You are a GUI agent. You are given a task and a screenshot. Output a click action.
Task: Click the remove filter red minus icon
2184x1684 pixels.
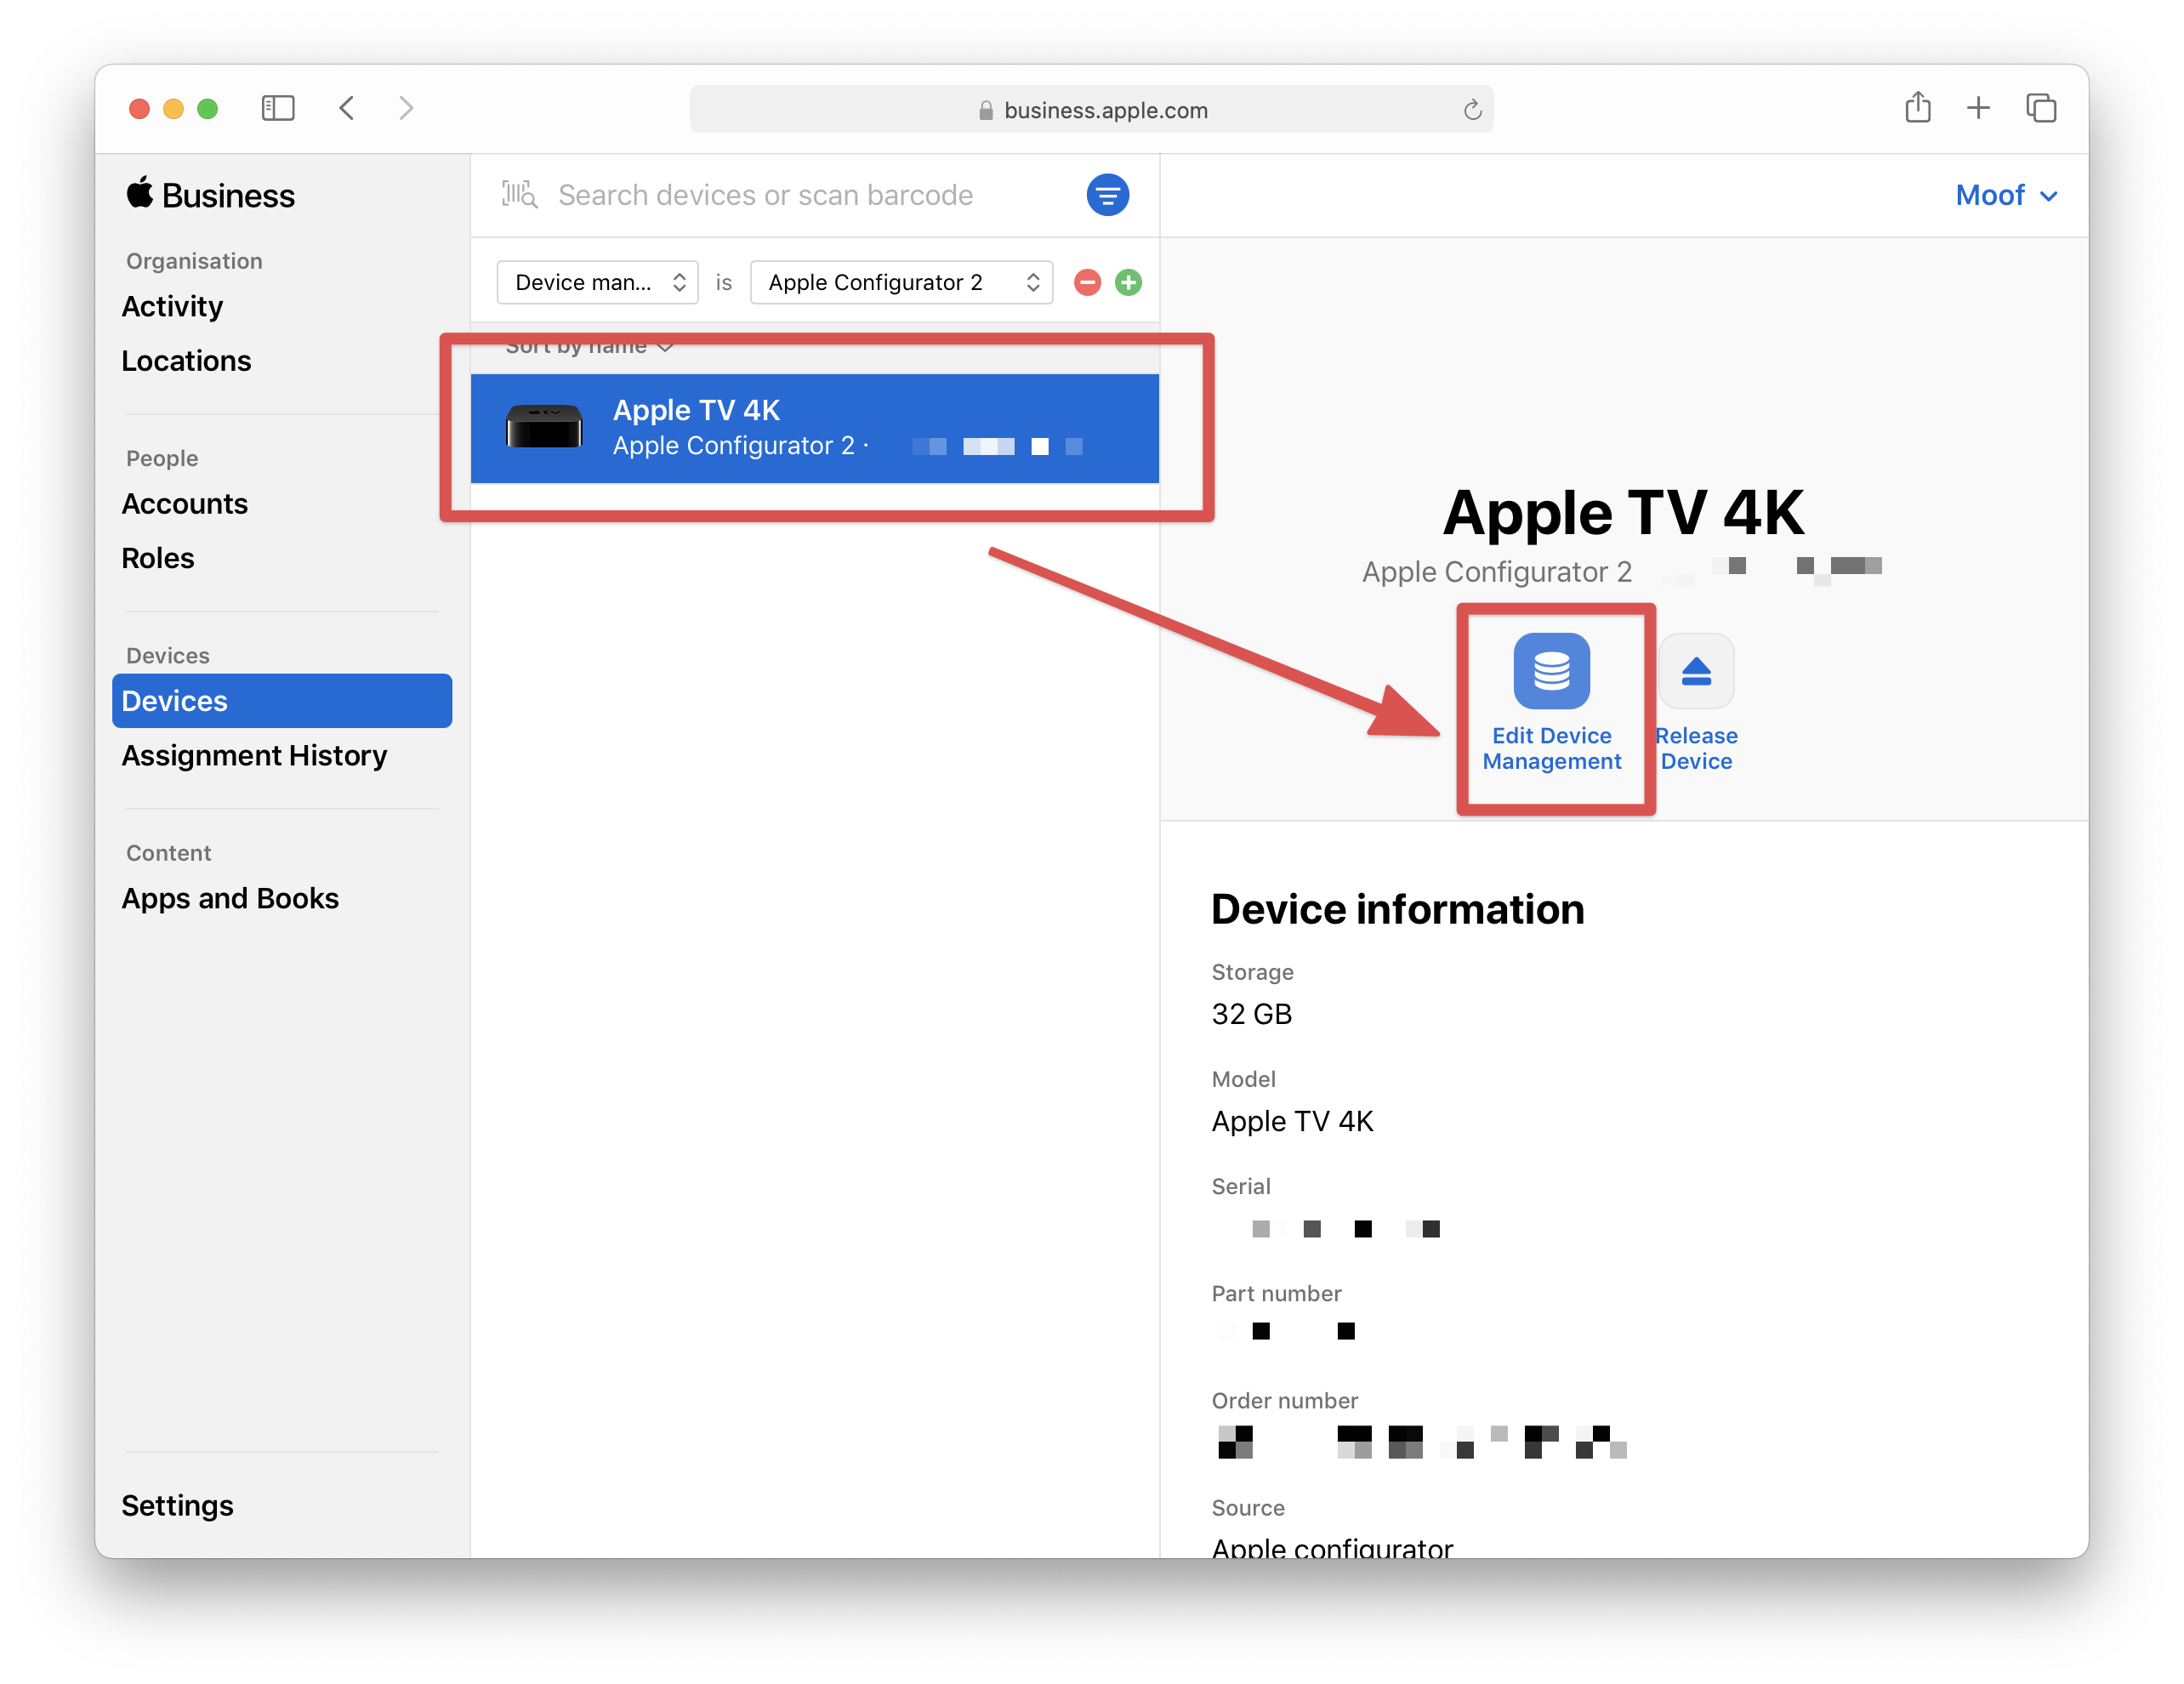click(1088, 283)
